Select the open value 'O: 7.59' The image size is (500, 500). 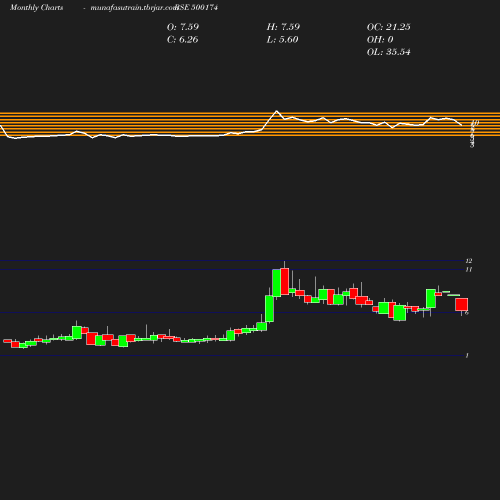coord(183,27)
